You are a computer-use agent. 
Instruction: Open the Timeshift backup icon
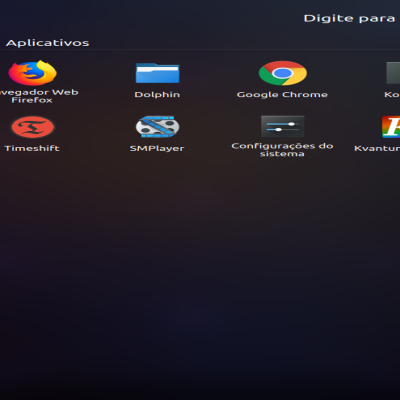tap(32, 127)
